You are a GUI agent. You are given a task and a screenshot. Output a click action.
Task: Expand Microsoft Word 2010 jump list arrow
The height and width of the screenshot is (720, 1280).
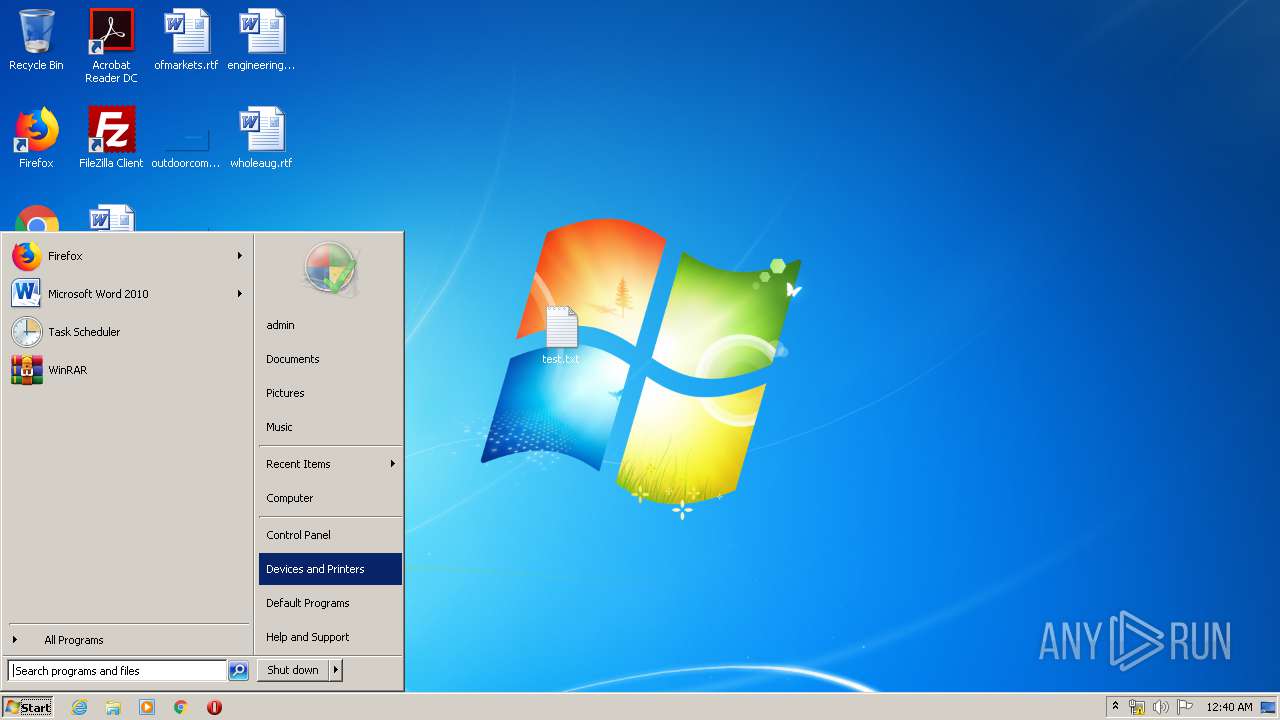tap(240, 294)
